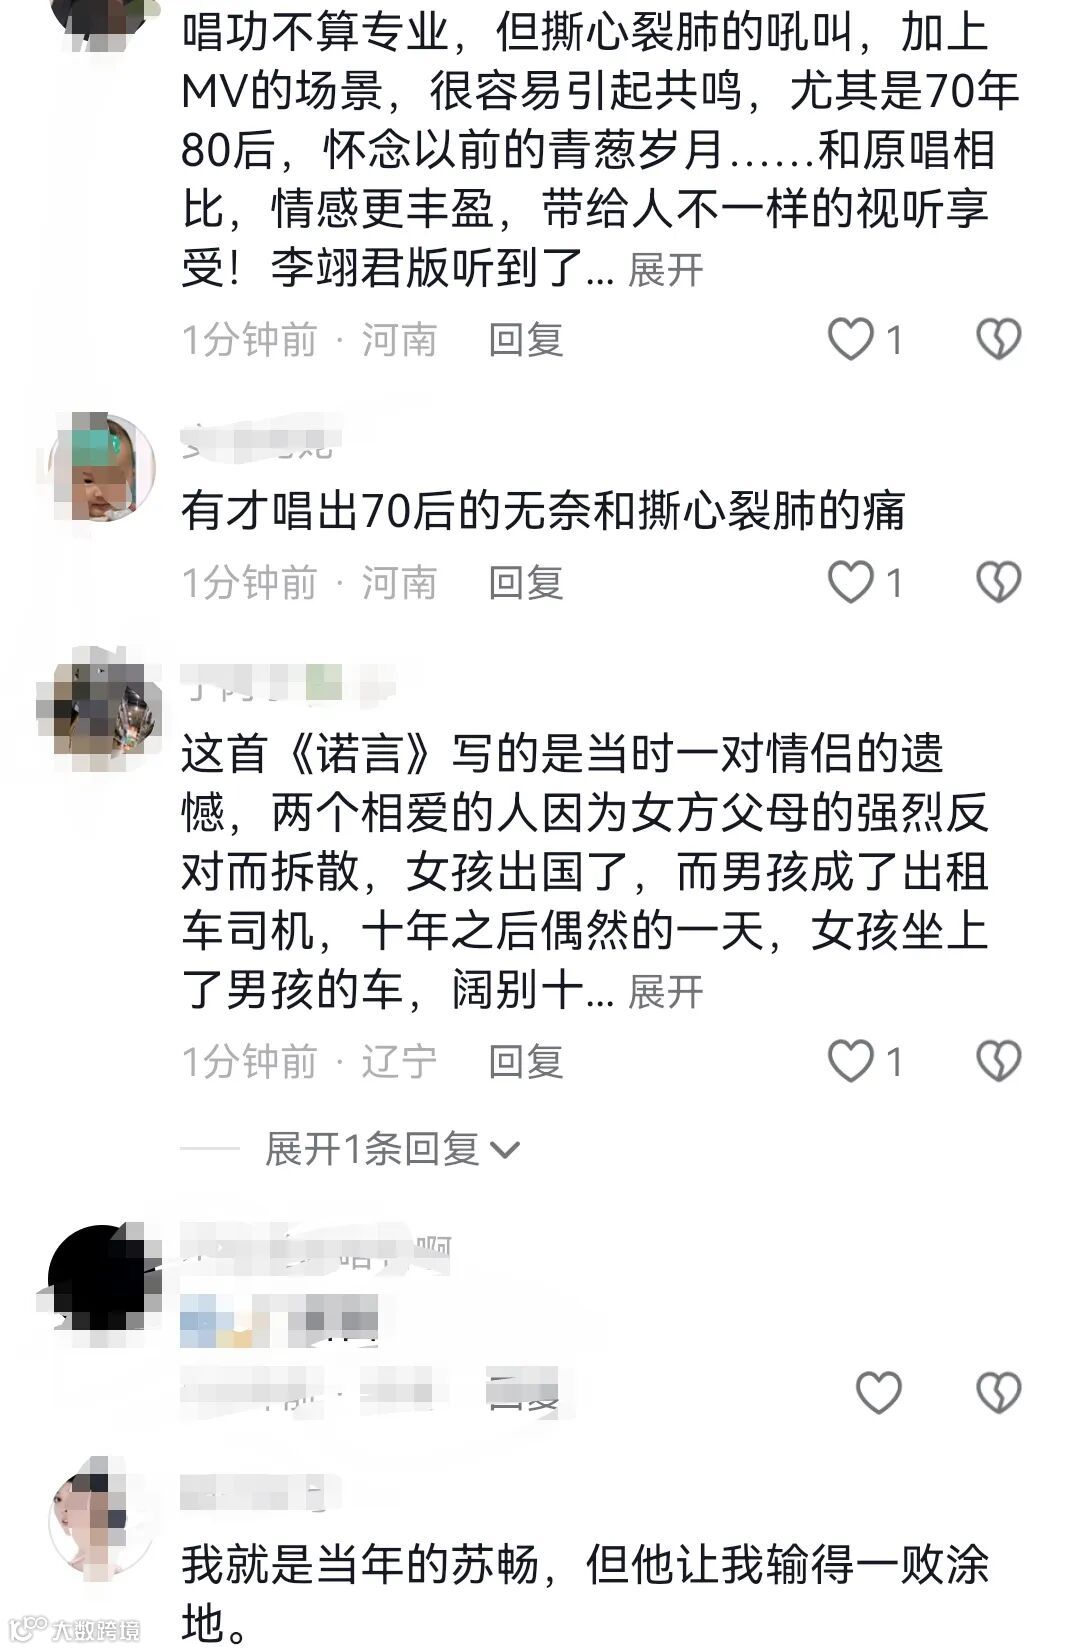
Task: Open the black avatar of fourth commenter
Action: pyautogui.click(x=102, y=1278)
